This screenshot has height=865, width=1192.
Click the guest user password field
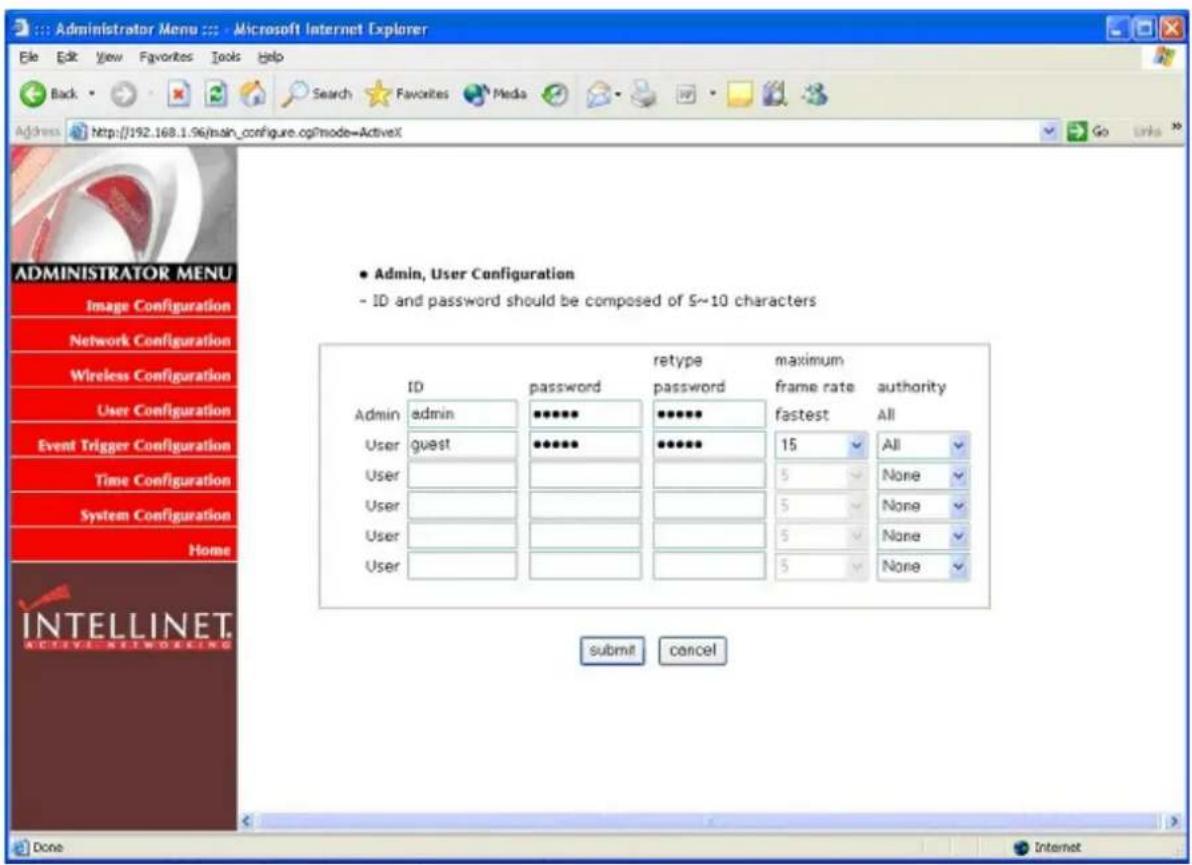click(x=585, y=445)
